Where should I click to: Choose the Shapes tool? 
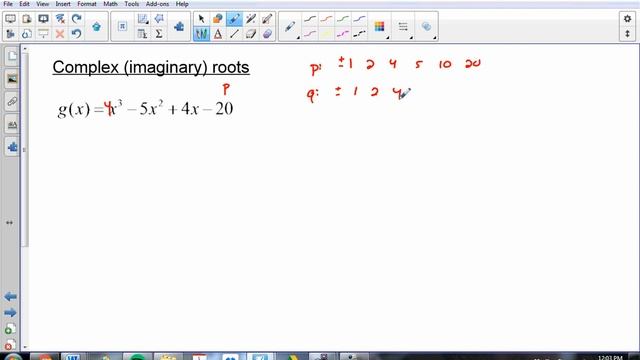click(x=218, y=19)
